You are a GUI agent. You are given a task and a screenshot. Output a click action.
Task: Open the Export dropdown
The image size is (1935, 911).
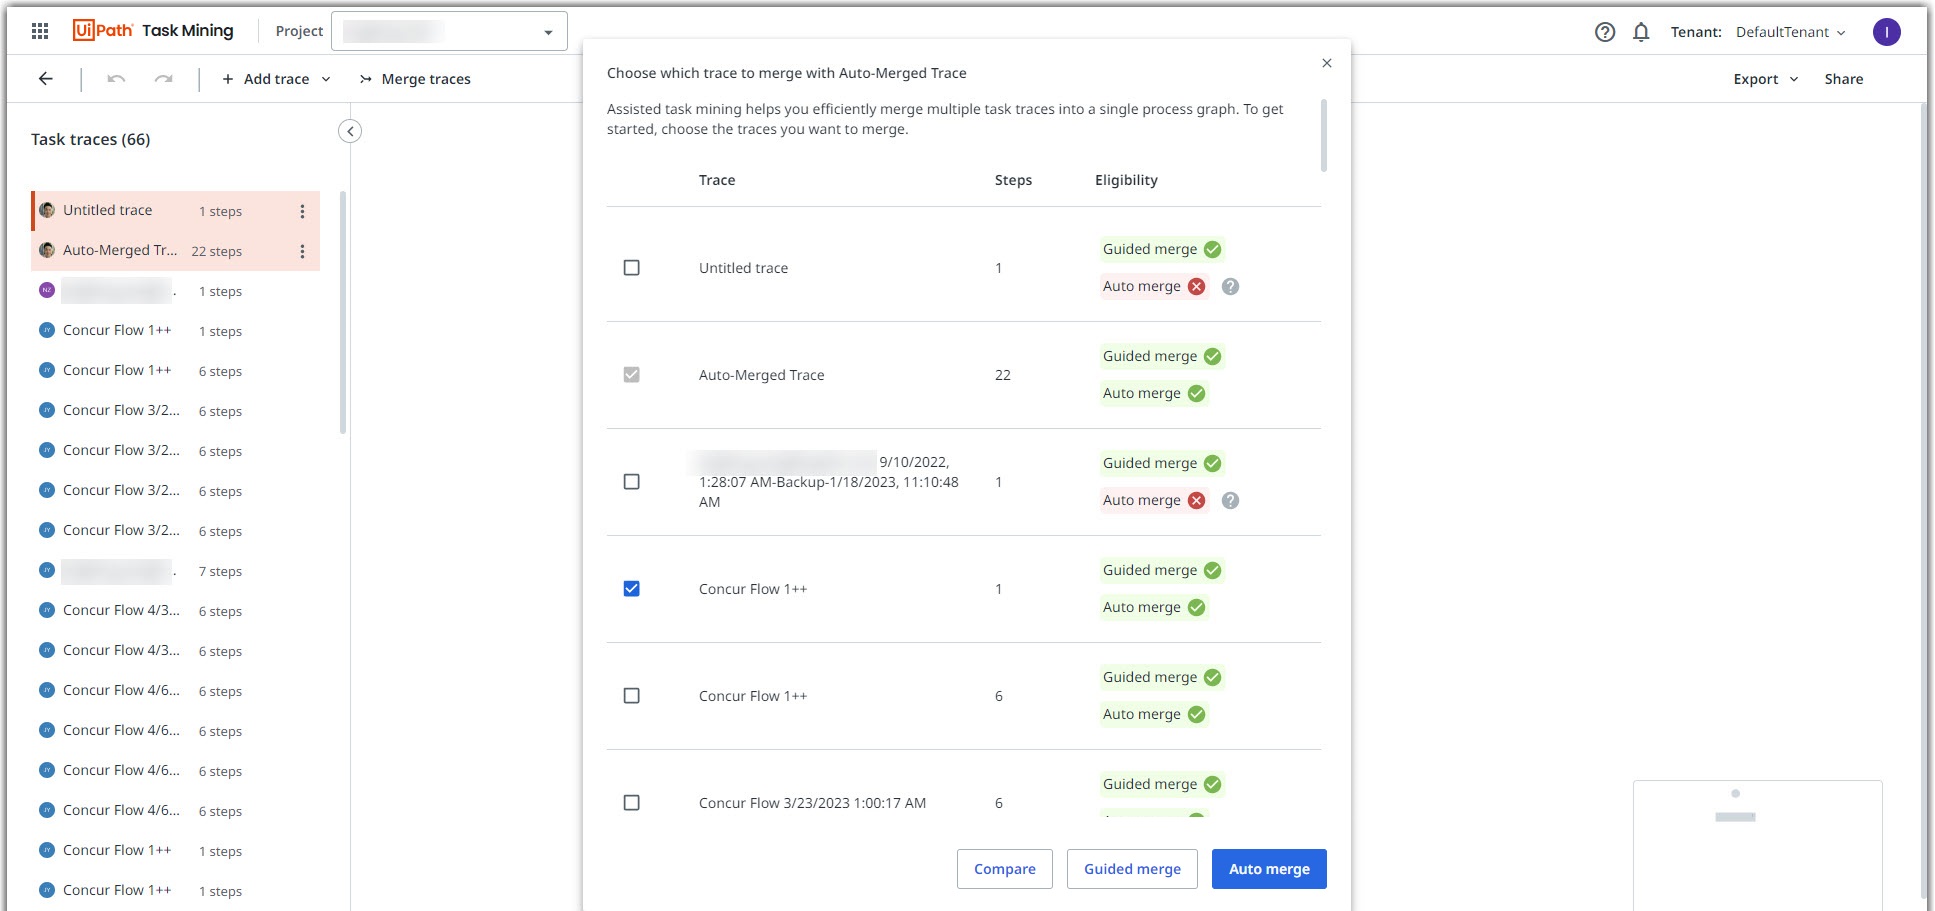coord(1766,79)
